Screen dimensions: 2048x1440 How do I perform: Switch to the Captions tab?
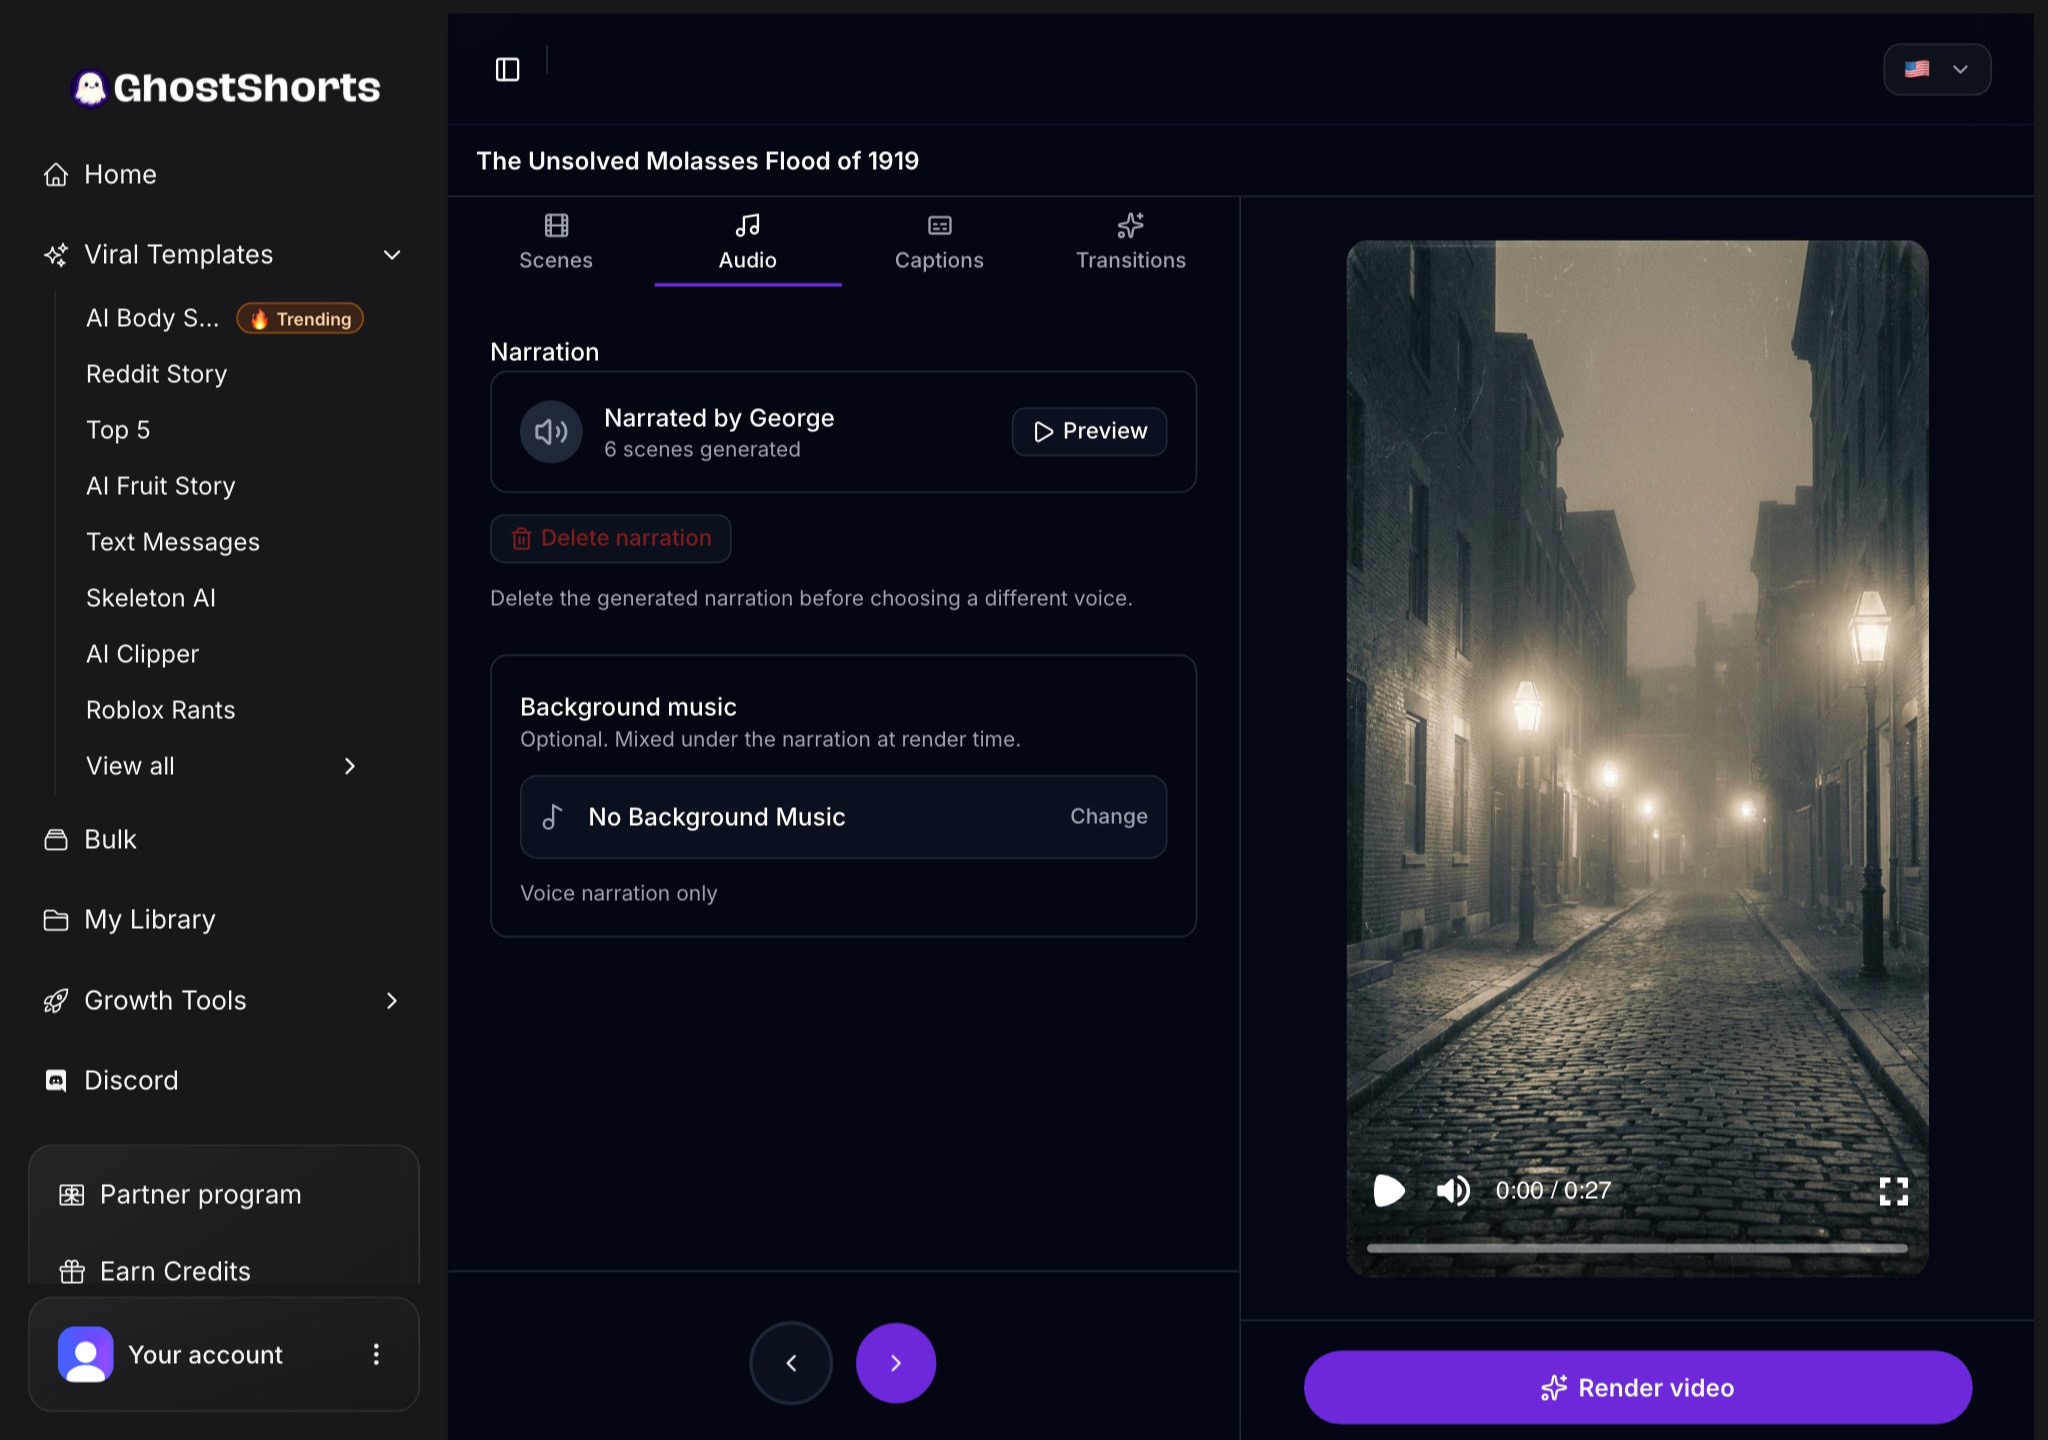pos(939,242)
